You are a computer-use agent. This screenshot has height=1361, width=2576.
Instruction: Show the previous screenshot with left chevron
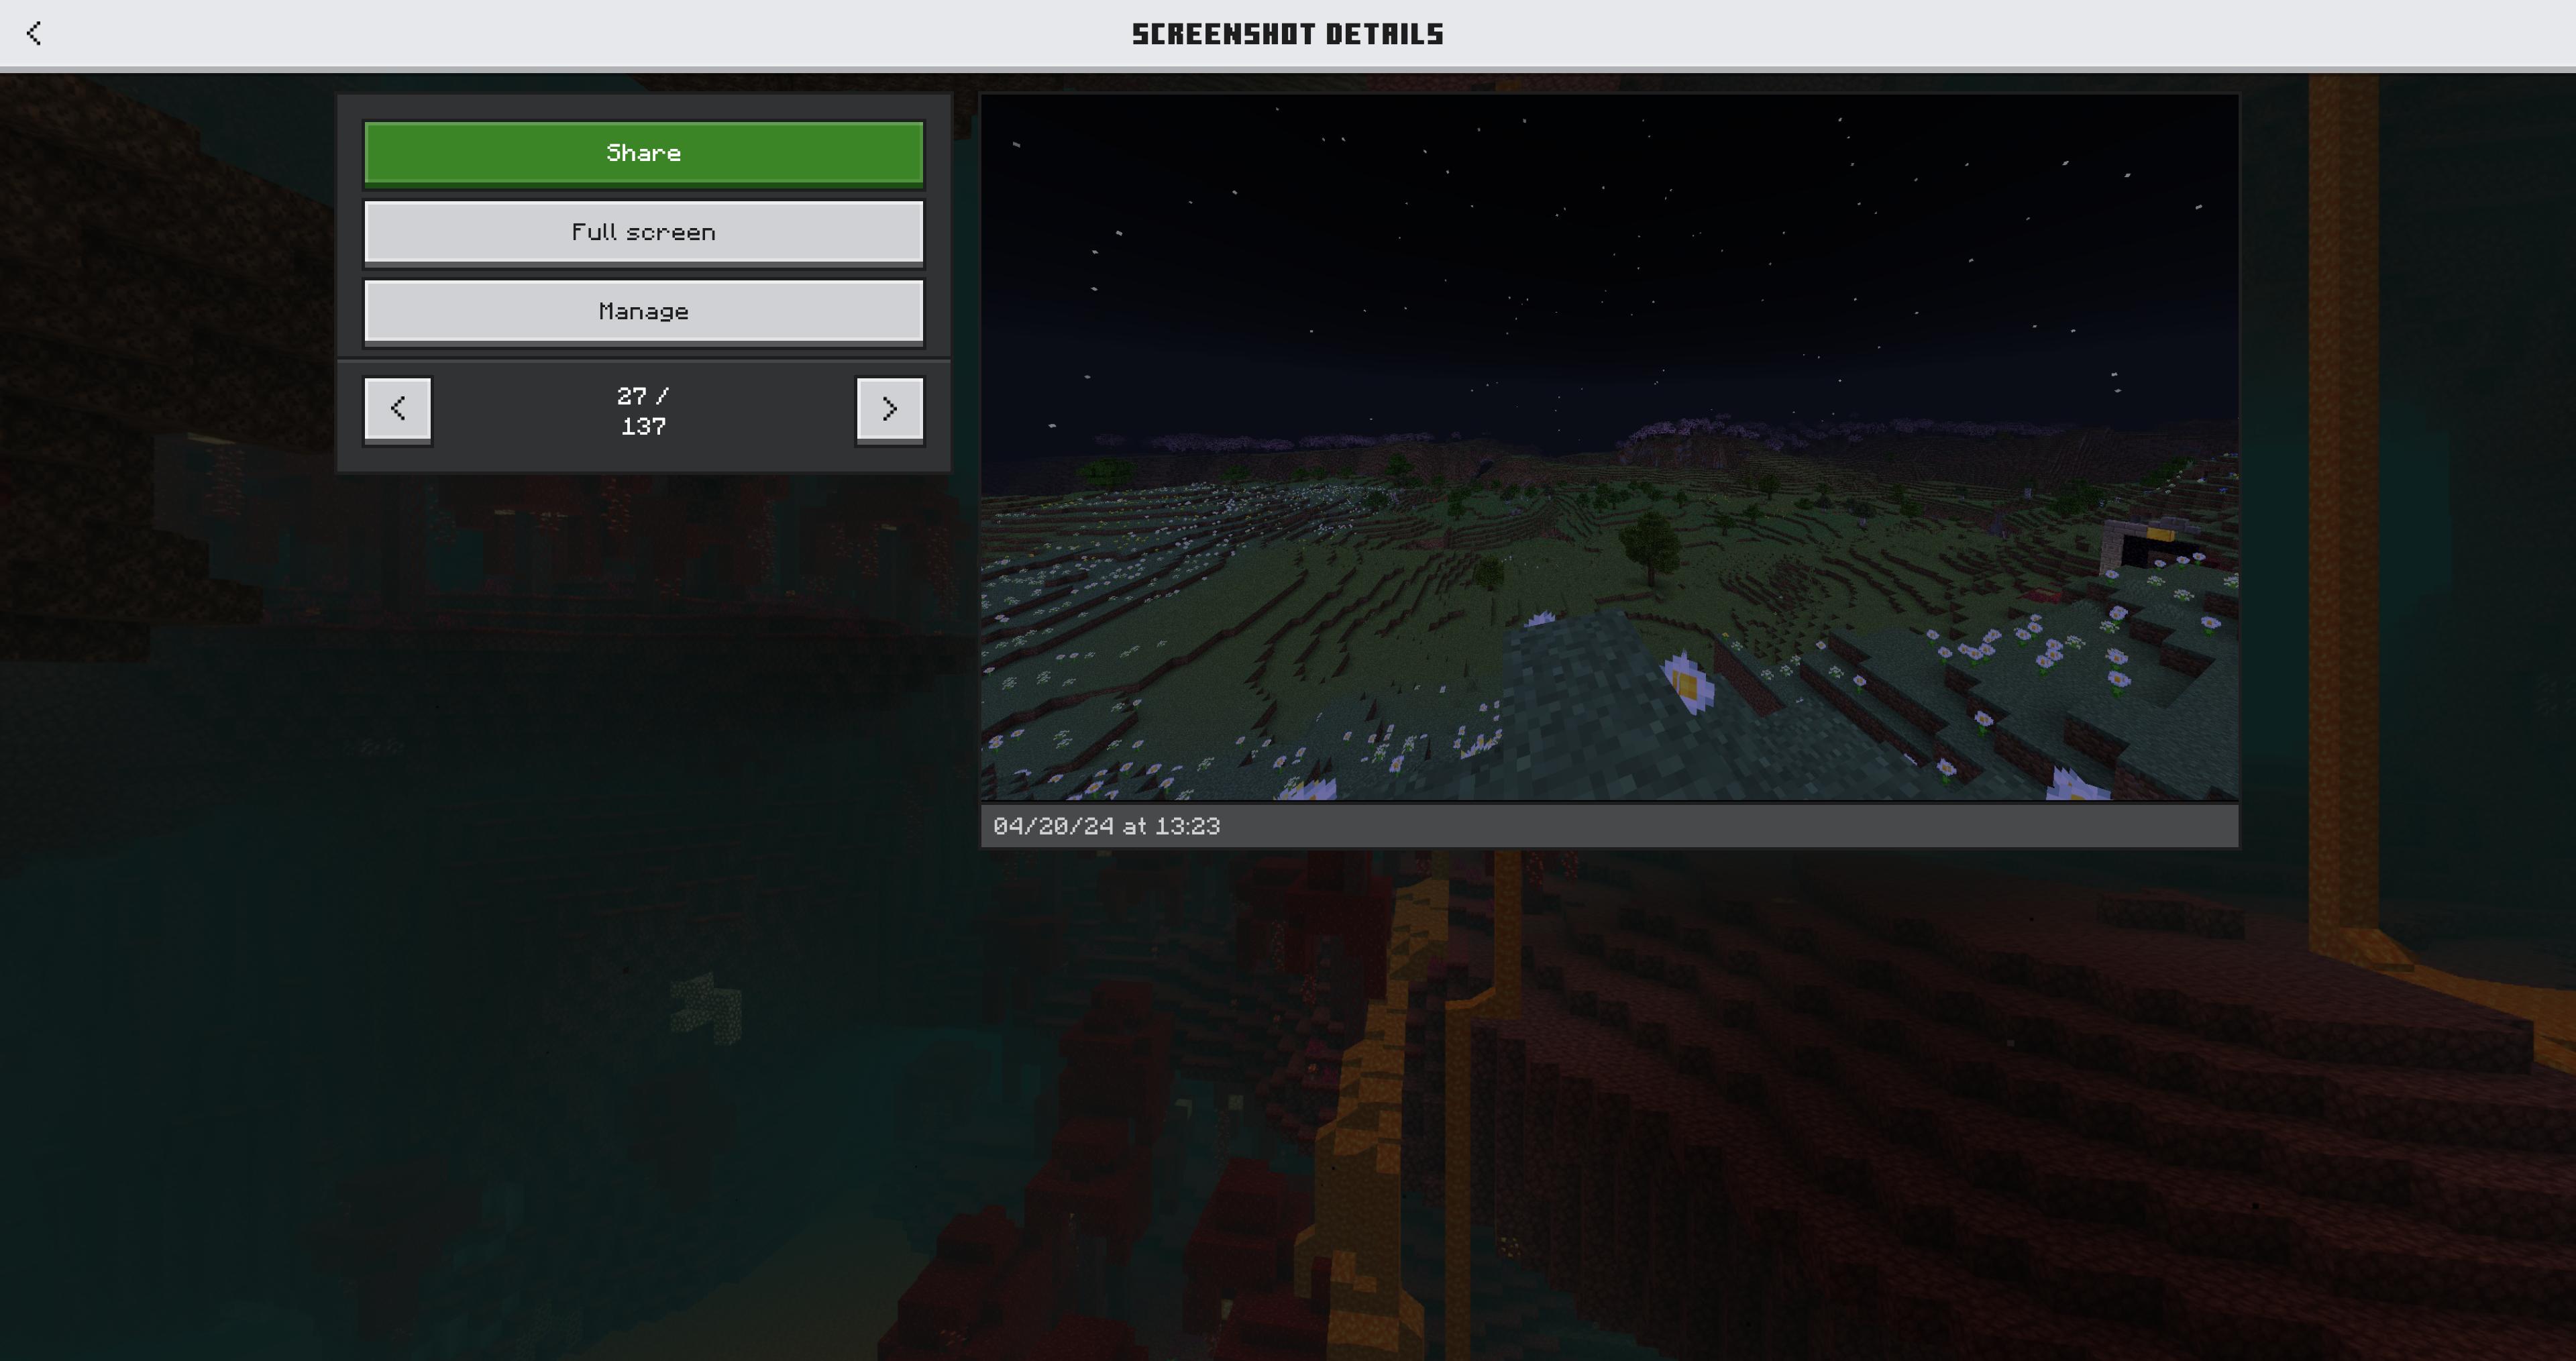397,408
